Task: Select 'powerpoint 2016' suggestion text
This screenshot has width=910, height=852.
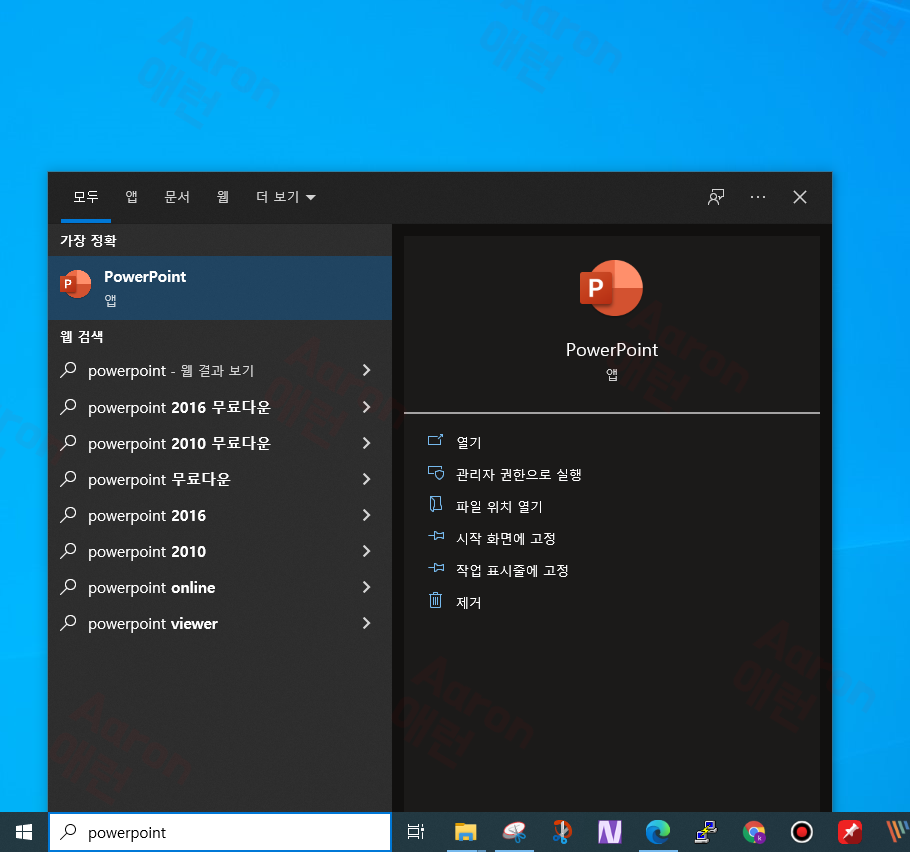Action: pos(147,515)
